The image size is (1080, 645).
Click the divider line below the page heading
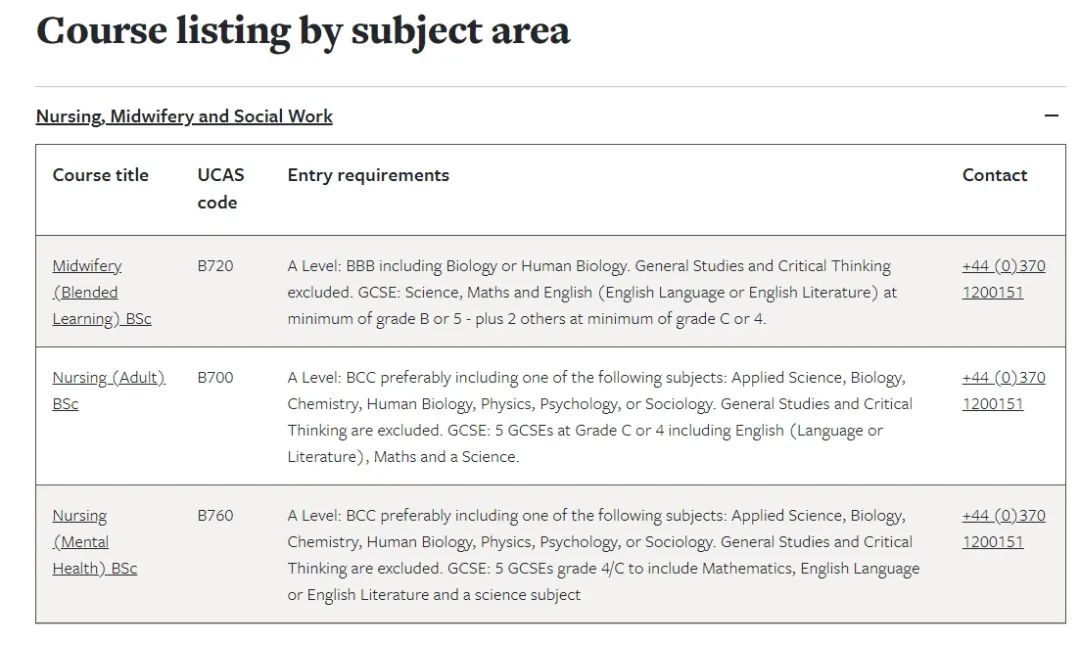coord(550,86)
